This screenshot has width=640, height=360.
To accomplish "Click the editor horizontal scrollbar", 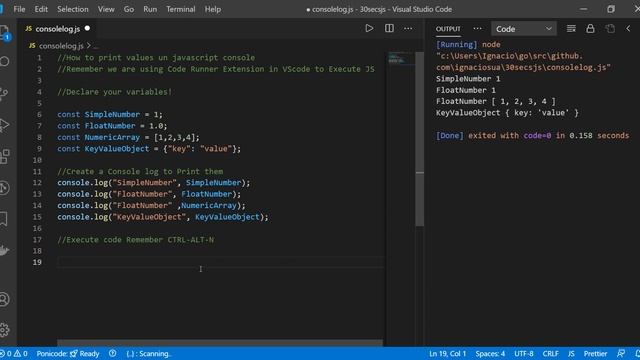I will click(220, 343).
